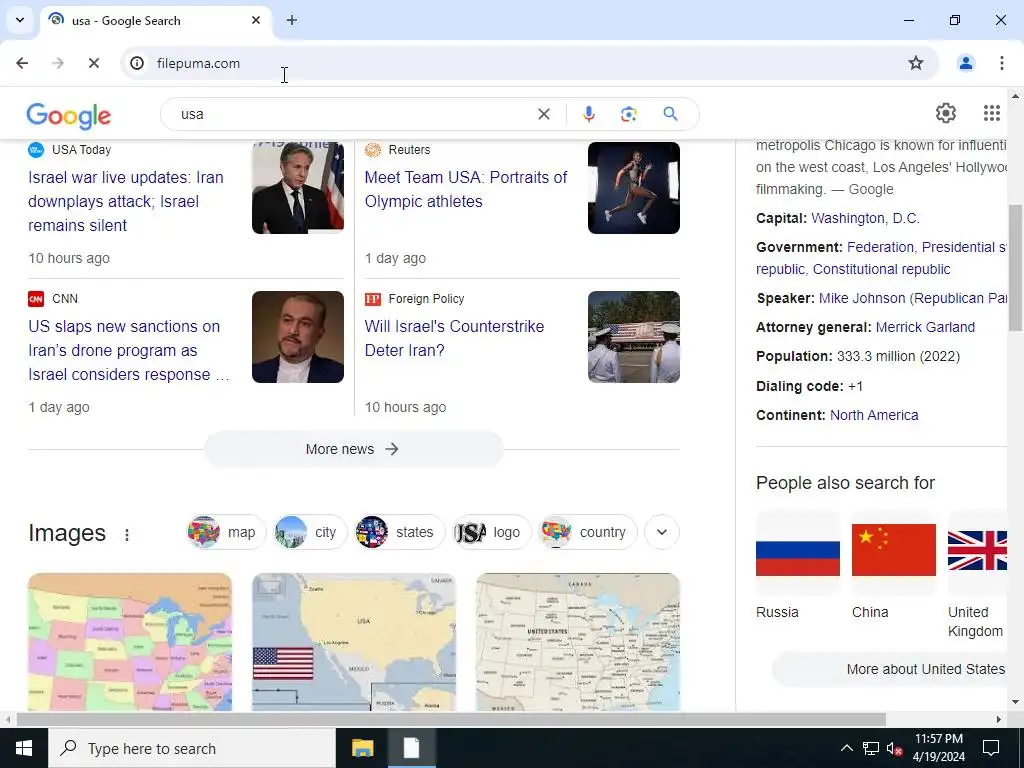Image resolution: width=1024 pixels, height=768 pixels.
Task: Expand more image filter chips chevron
Action: tap(662, 532)
